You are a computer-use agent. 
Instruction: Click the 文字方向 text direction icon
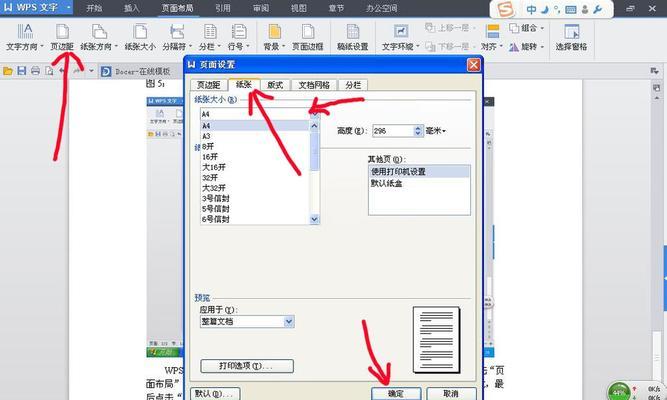25,32
